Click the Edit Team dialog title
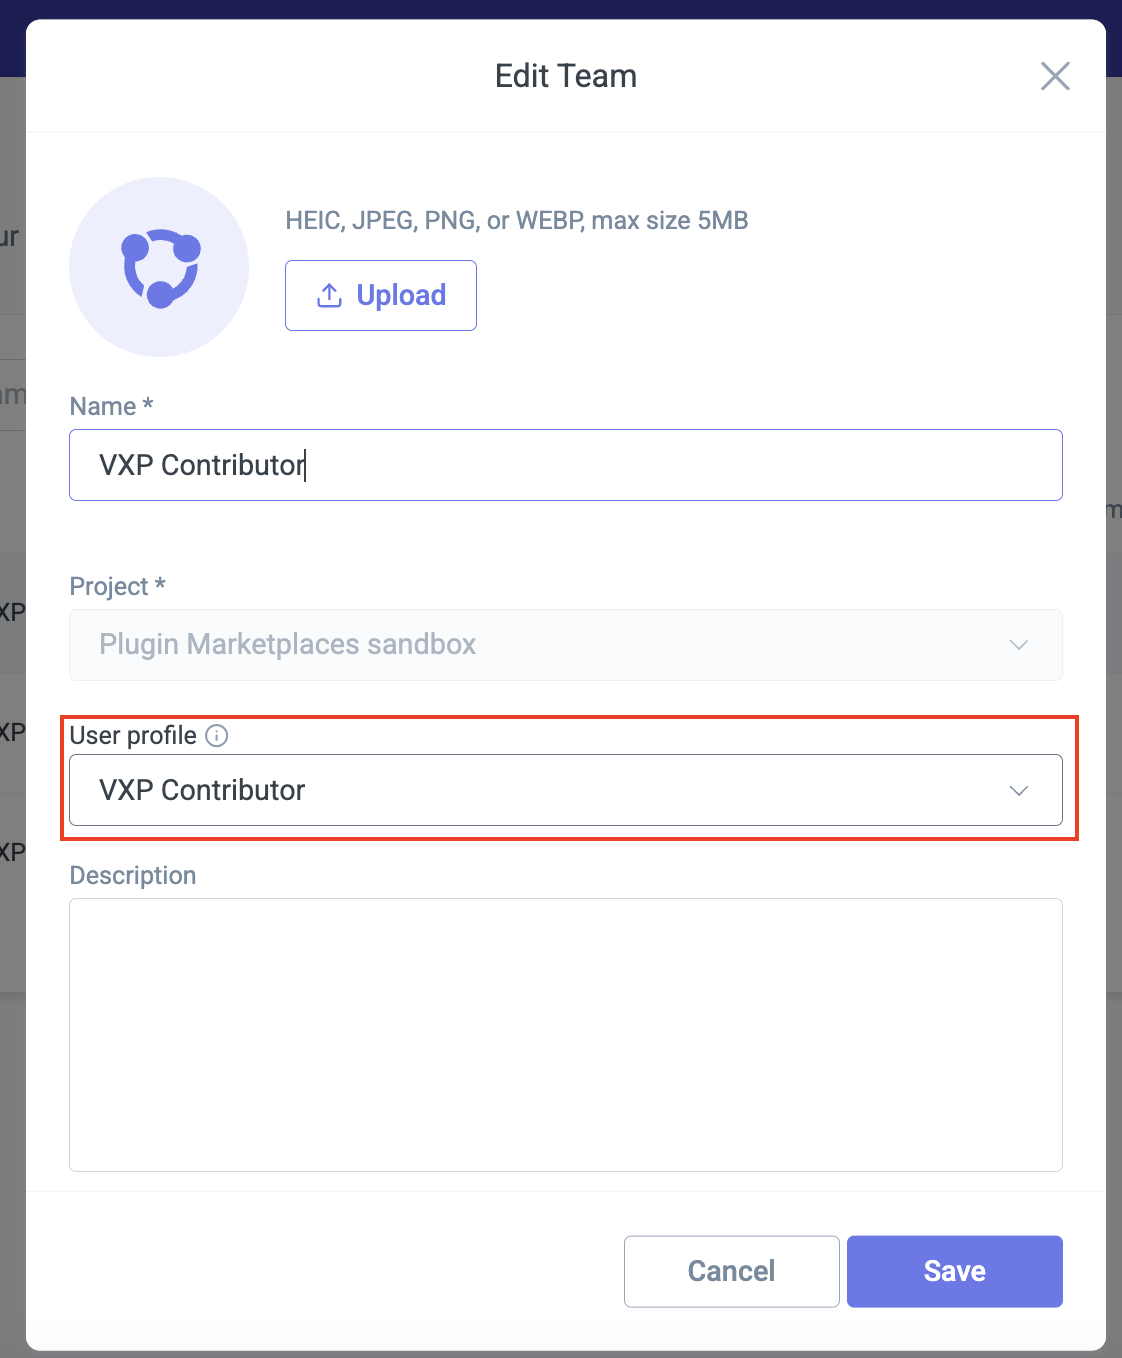1122x1358 pixels. (x=565, y=76)
